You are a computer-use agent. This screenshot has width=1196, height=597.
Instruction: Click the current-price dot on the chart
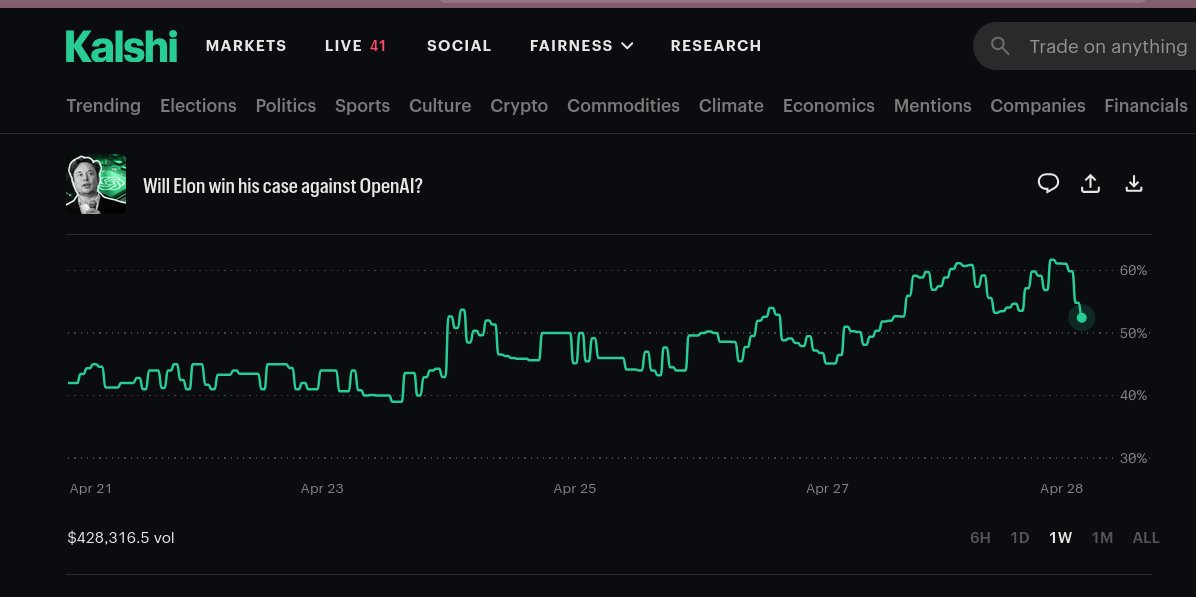coord(1082,317)
